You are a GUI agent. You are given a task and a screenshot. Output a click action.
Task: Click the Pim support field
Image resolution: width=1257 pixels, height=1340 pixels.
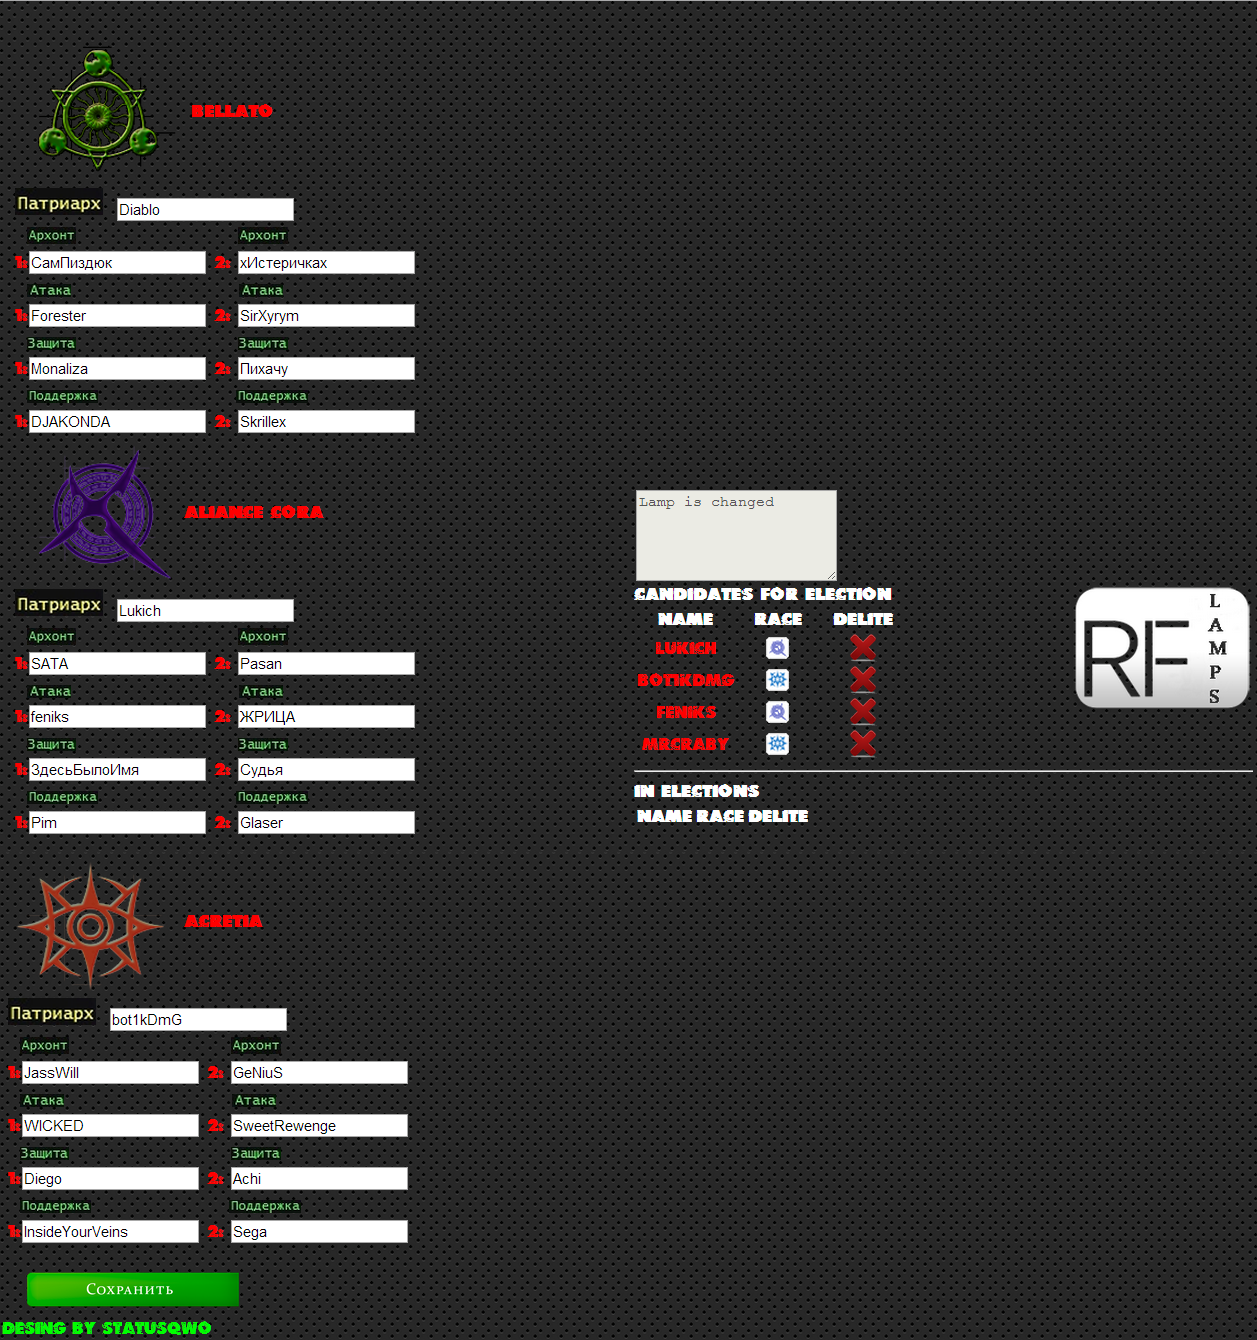tap(117, 822)
